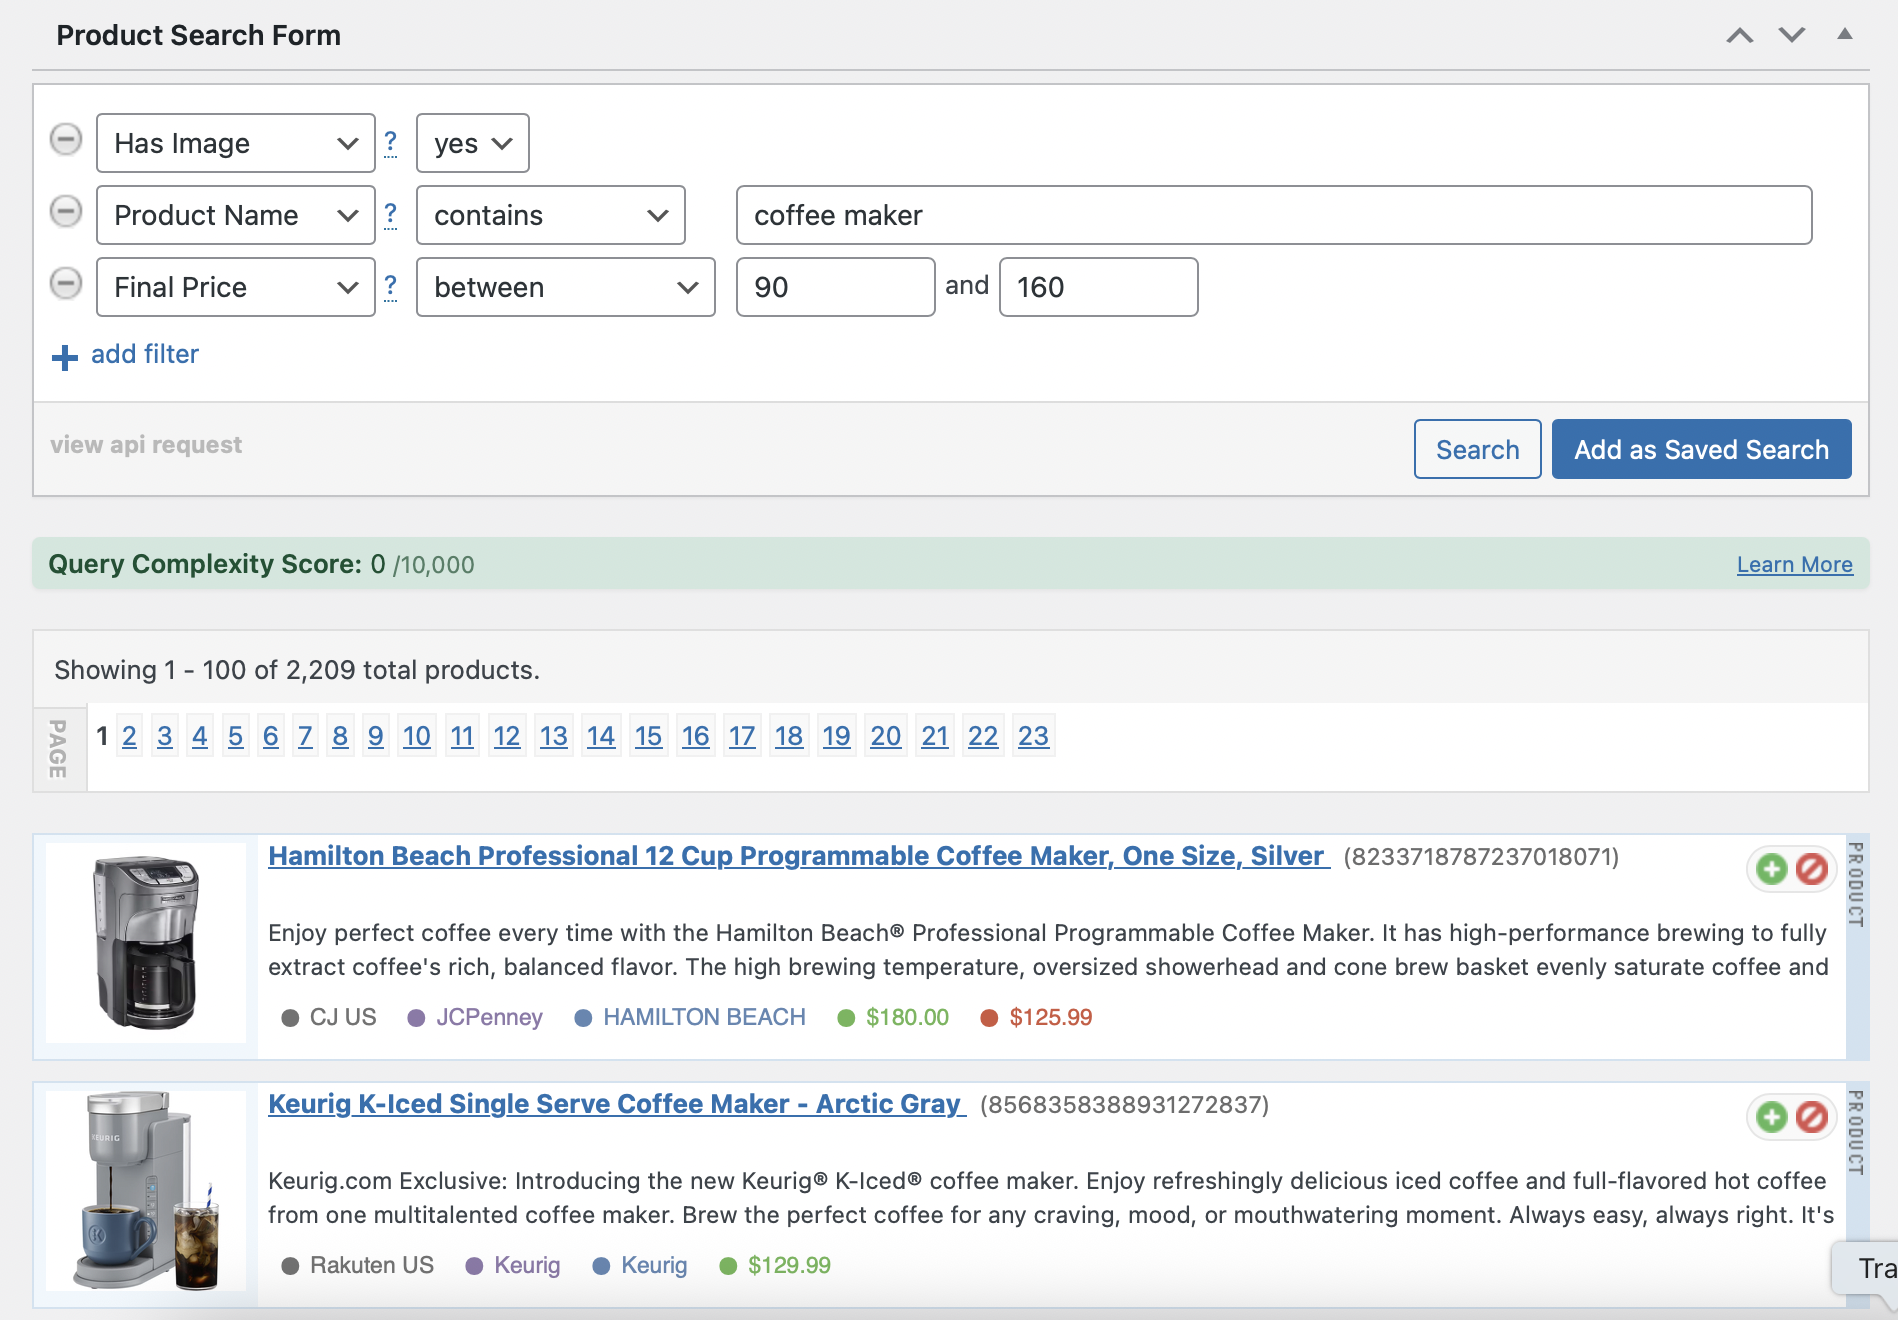Open the contains operator dropdown
The image size is (1898, 1320).
551,215
